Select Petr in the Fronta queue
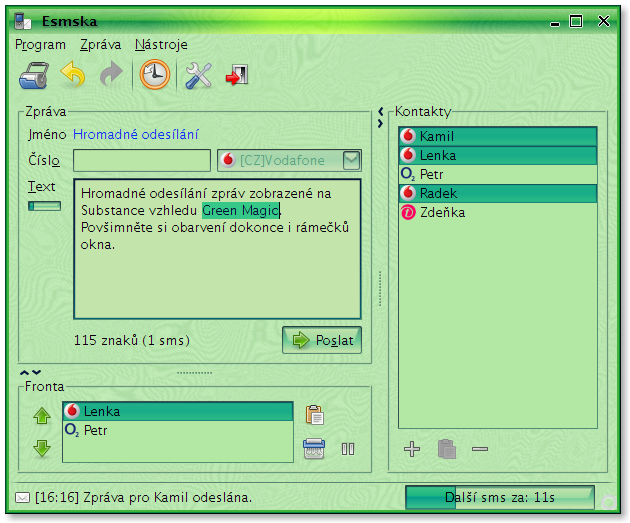630x523 pixels. point(178,430)
